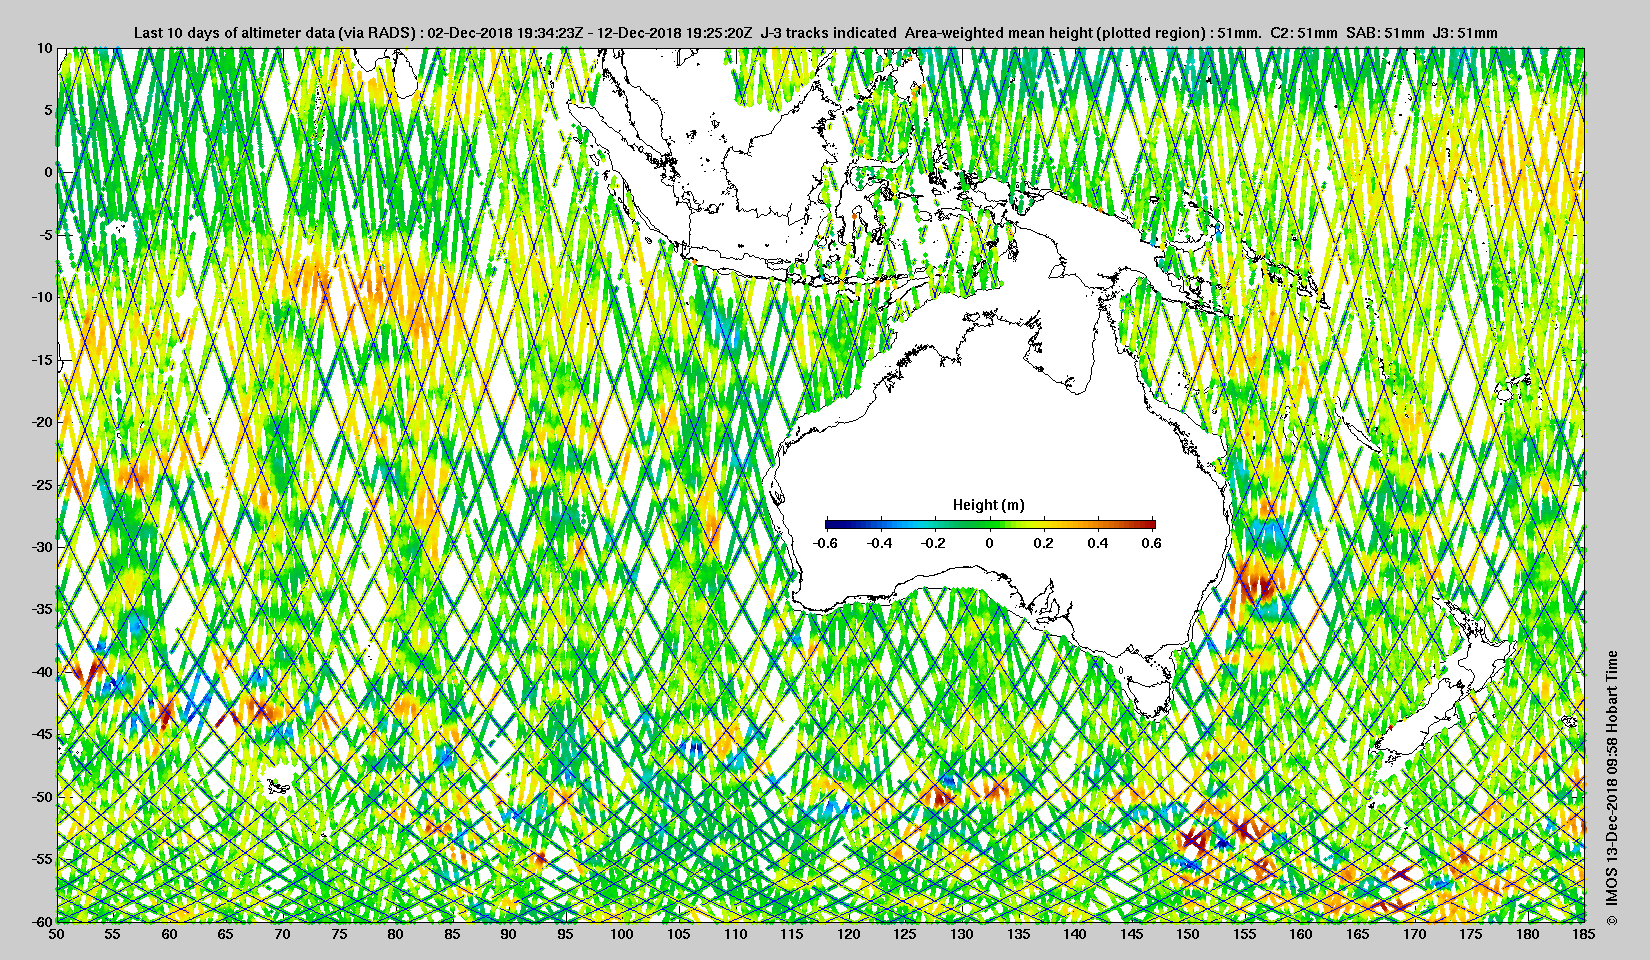
Task: Click the dark red end of the height colorbar
Action: pos(1149,524)
